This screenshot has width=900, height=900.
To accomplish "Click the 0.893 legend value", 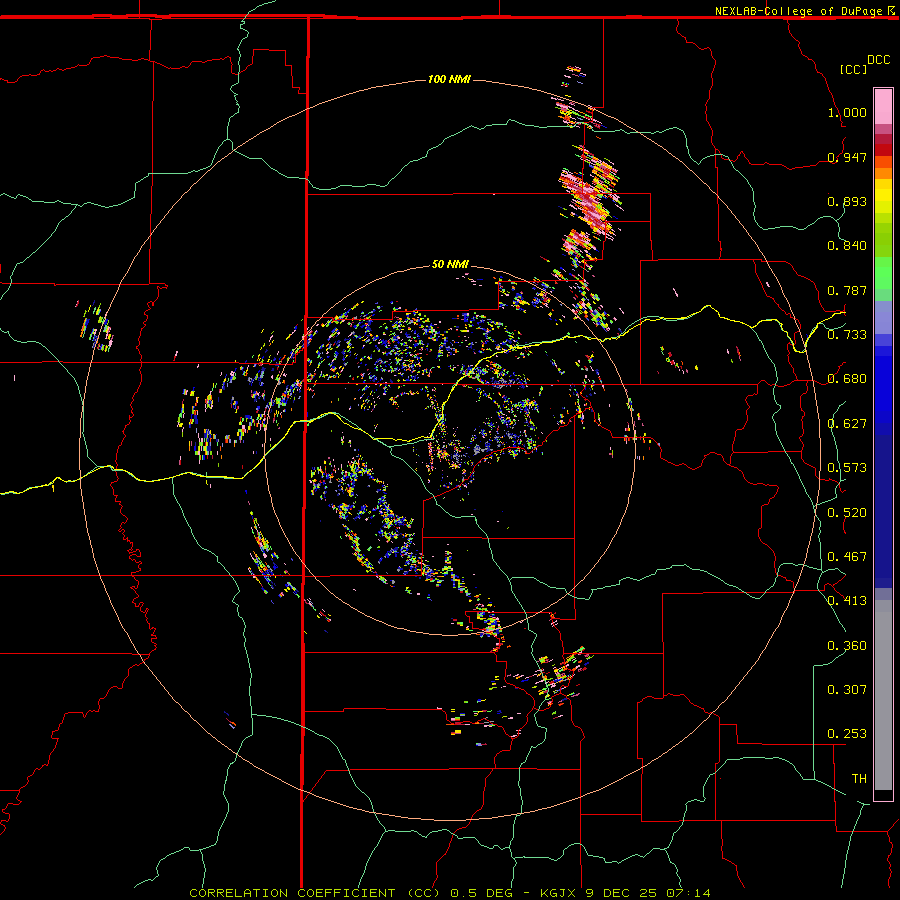I will pos(847,201).
